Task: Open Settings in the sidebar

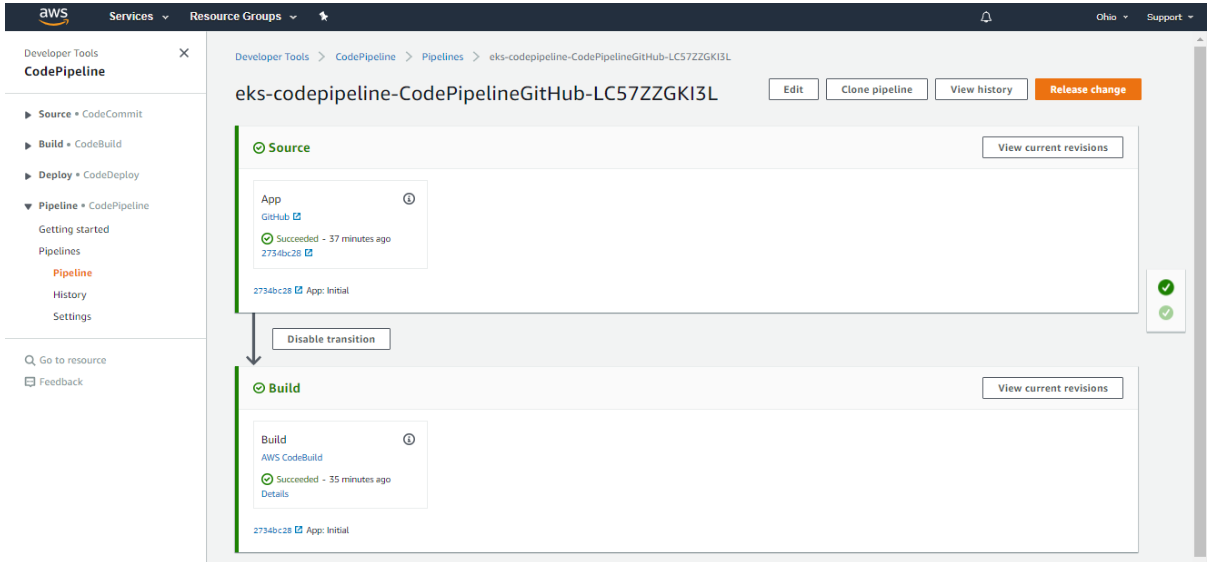Action: [x=72, y=316]
